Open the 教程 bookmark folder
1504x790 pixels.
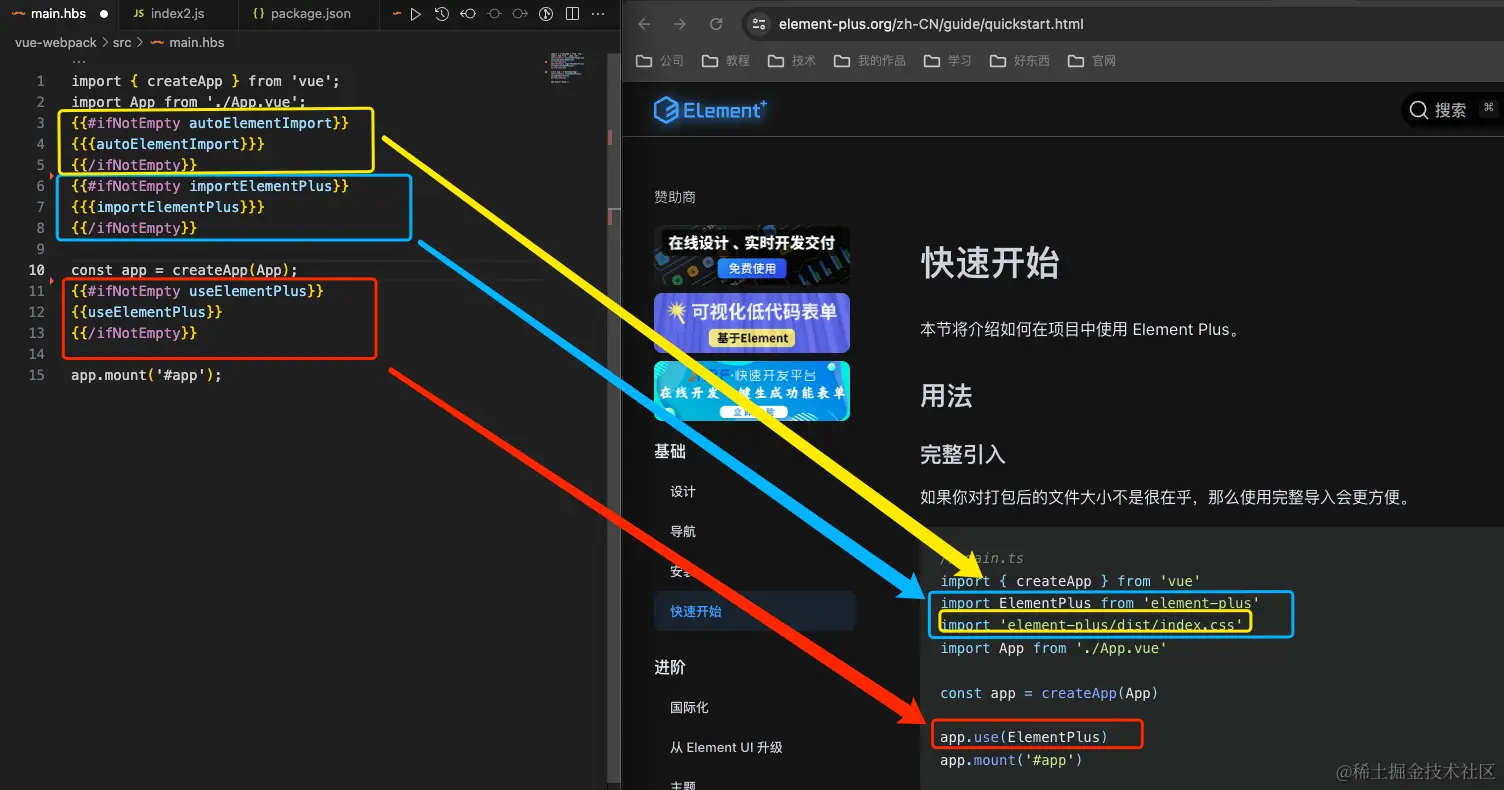coord(726,61)
